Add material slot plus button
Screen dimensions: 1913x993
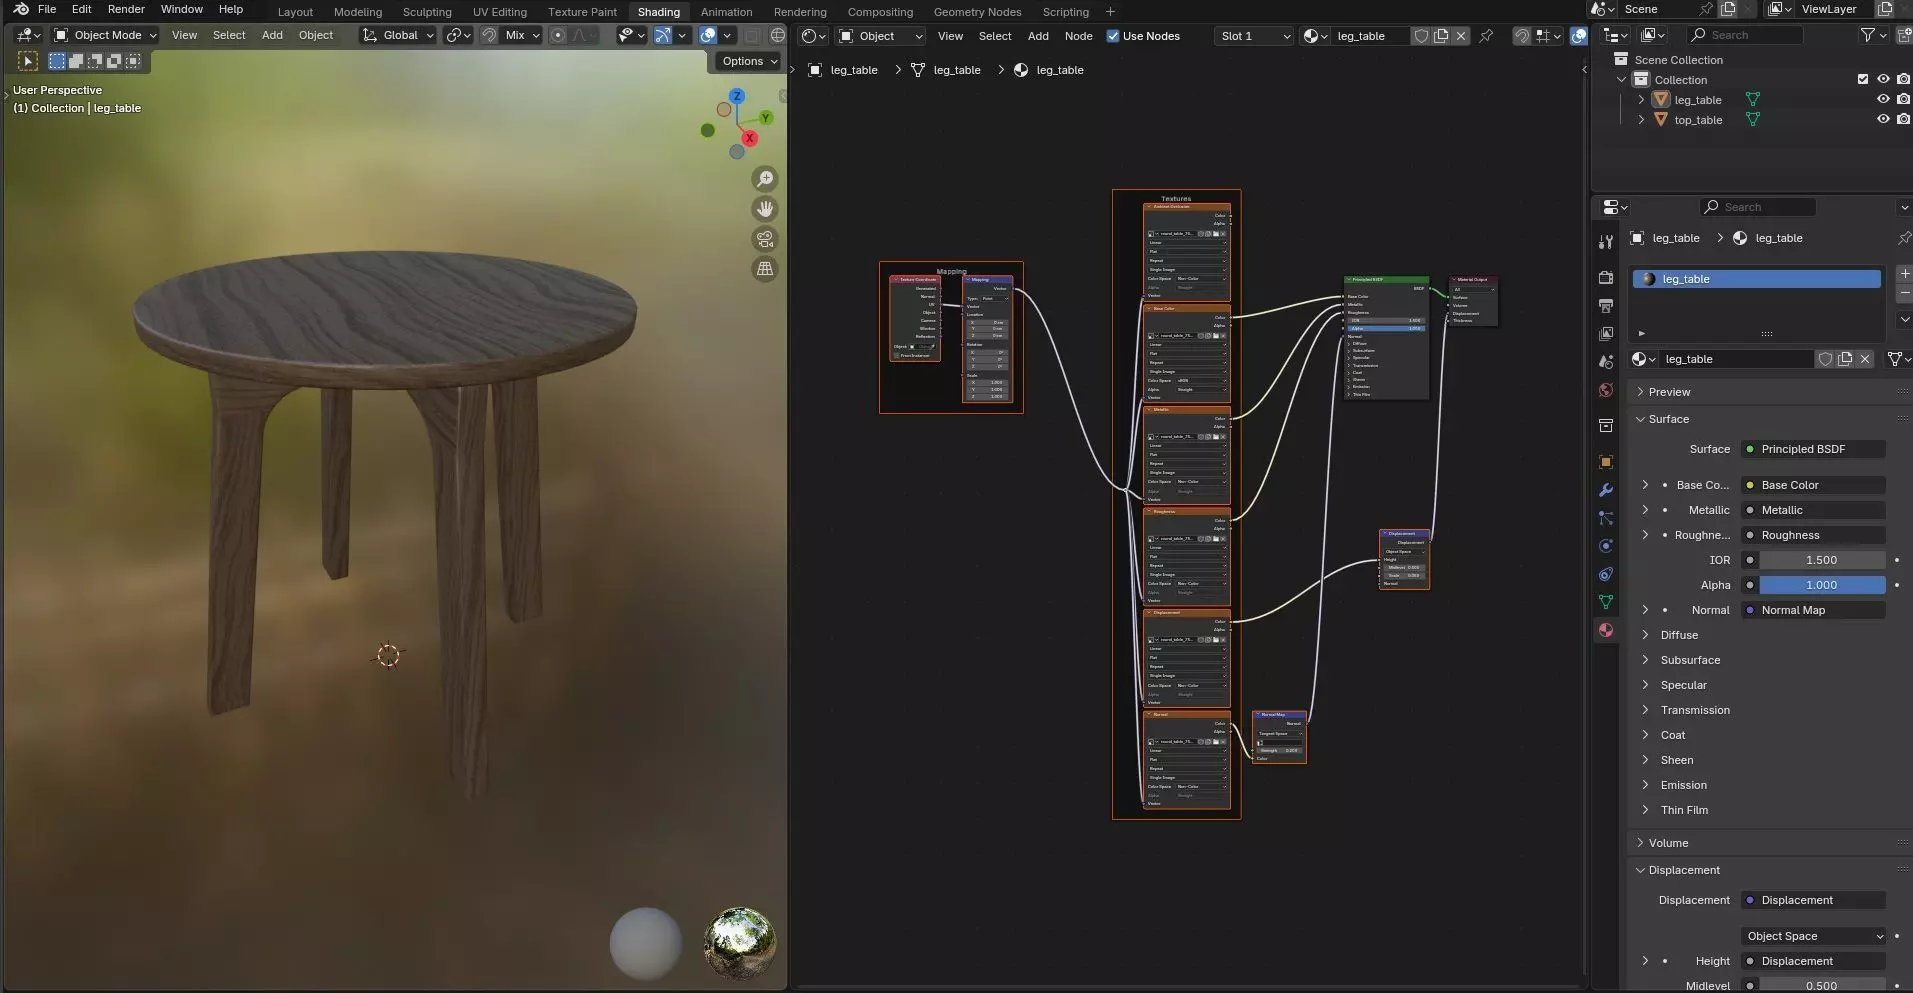click(x=1904, y=273)
